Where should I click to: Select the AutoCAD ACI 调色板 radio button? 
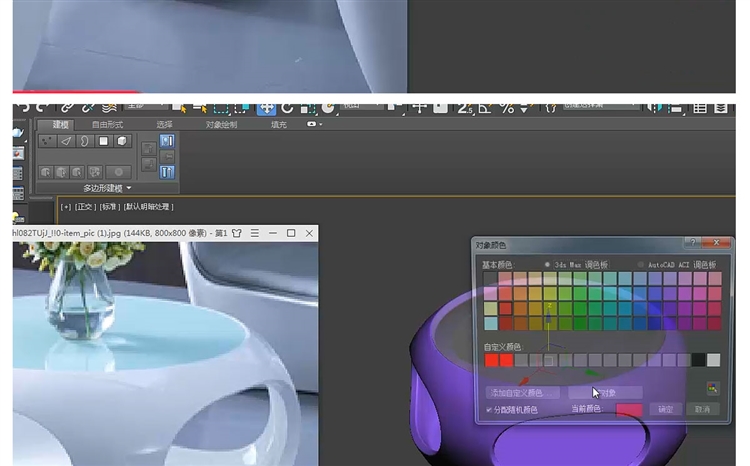pos(640,265)
